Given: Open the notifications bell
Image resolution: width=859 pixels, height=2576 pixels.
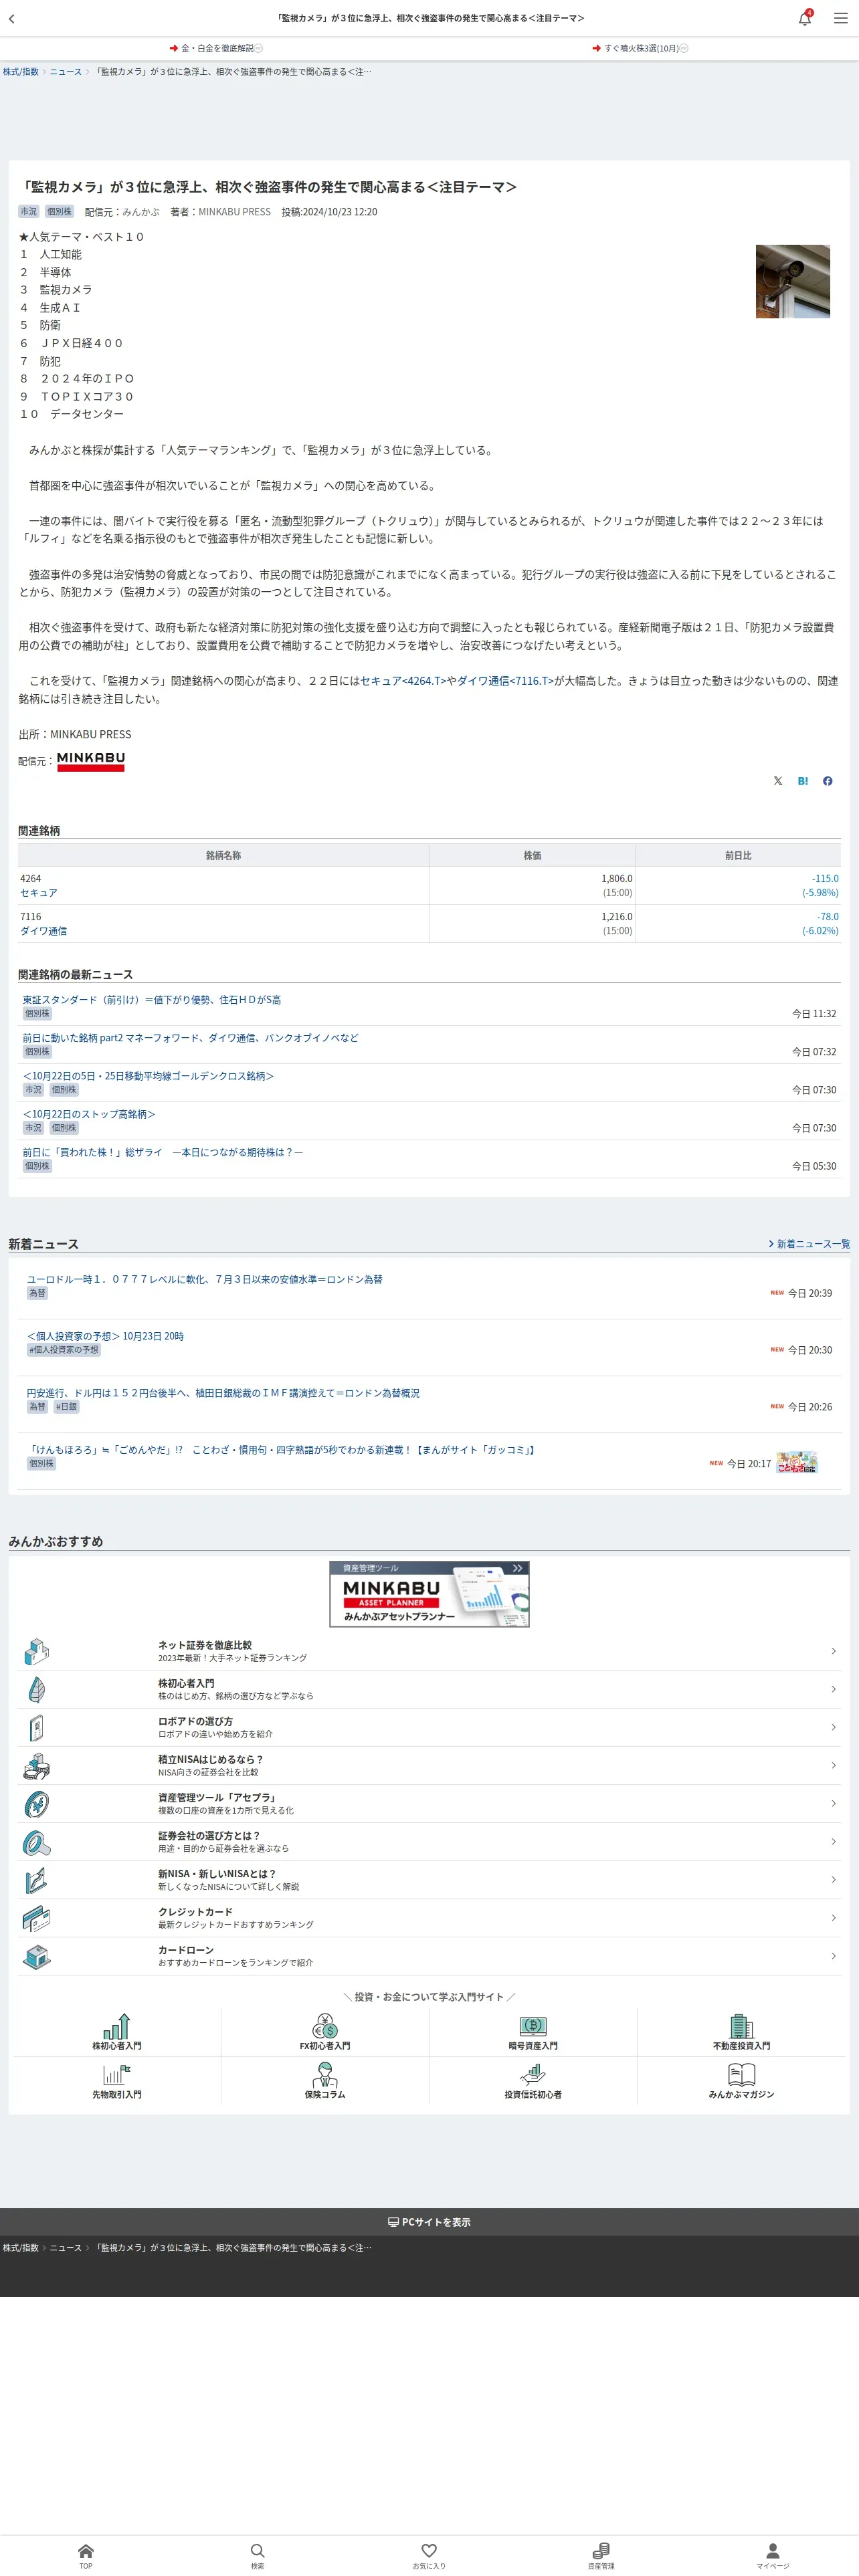Looking at the screenshot, I should pos(805,18).
